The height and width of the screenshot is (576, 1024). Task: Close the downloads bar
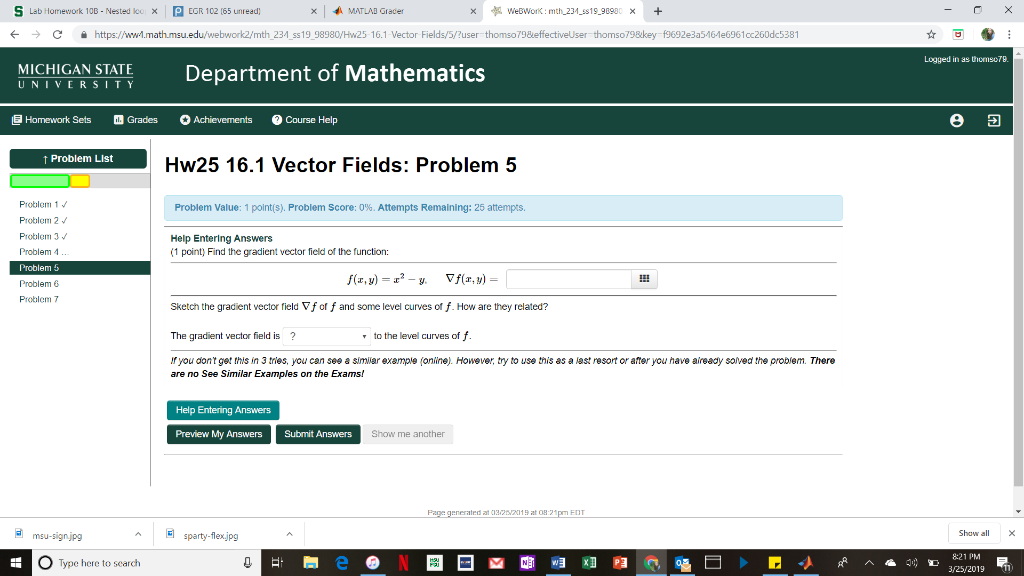point(1012,534)
